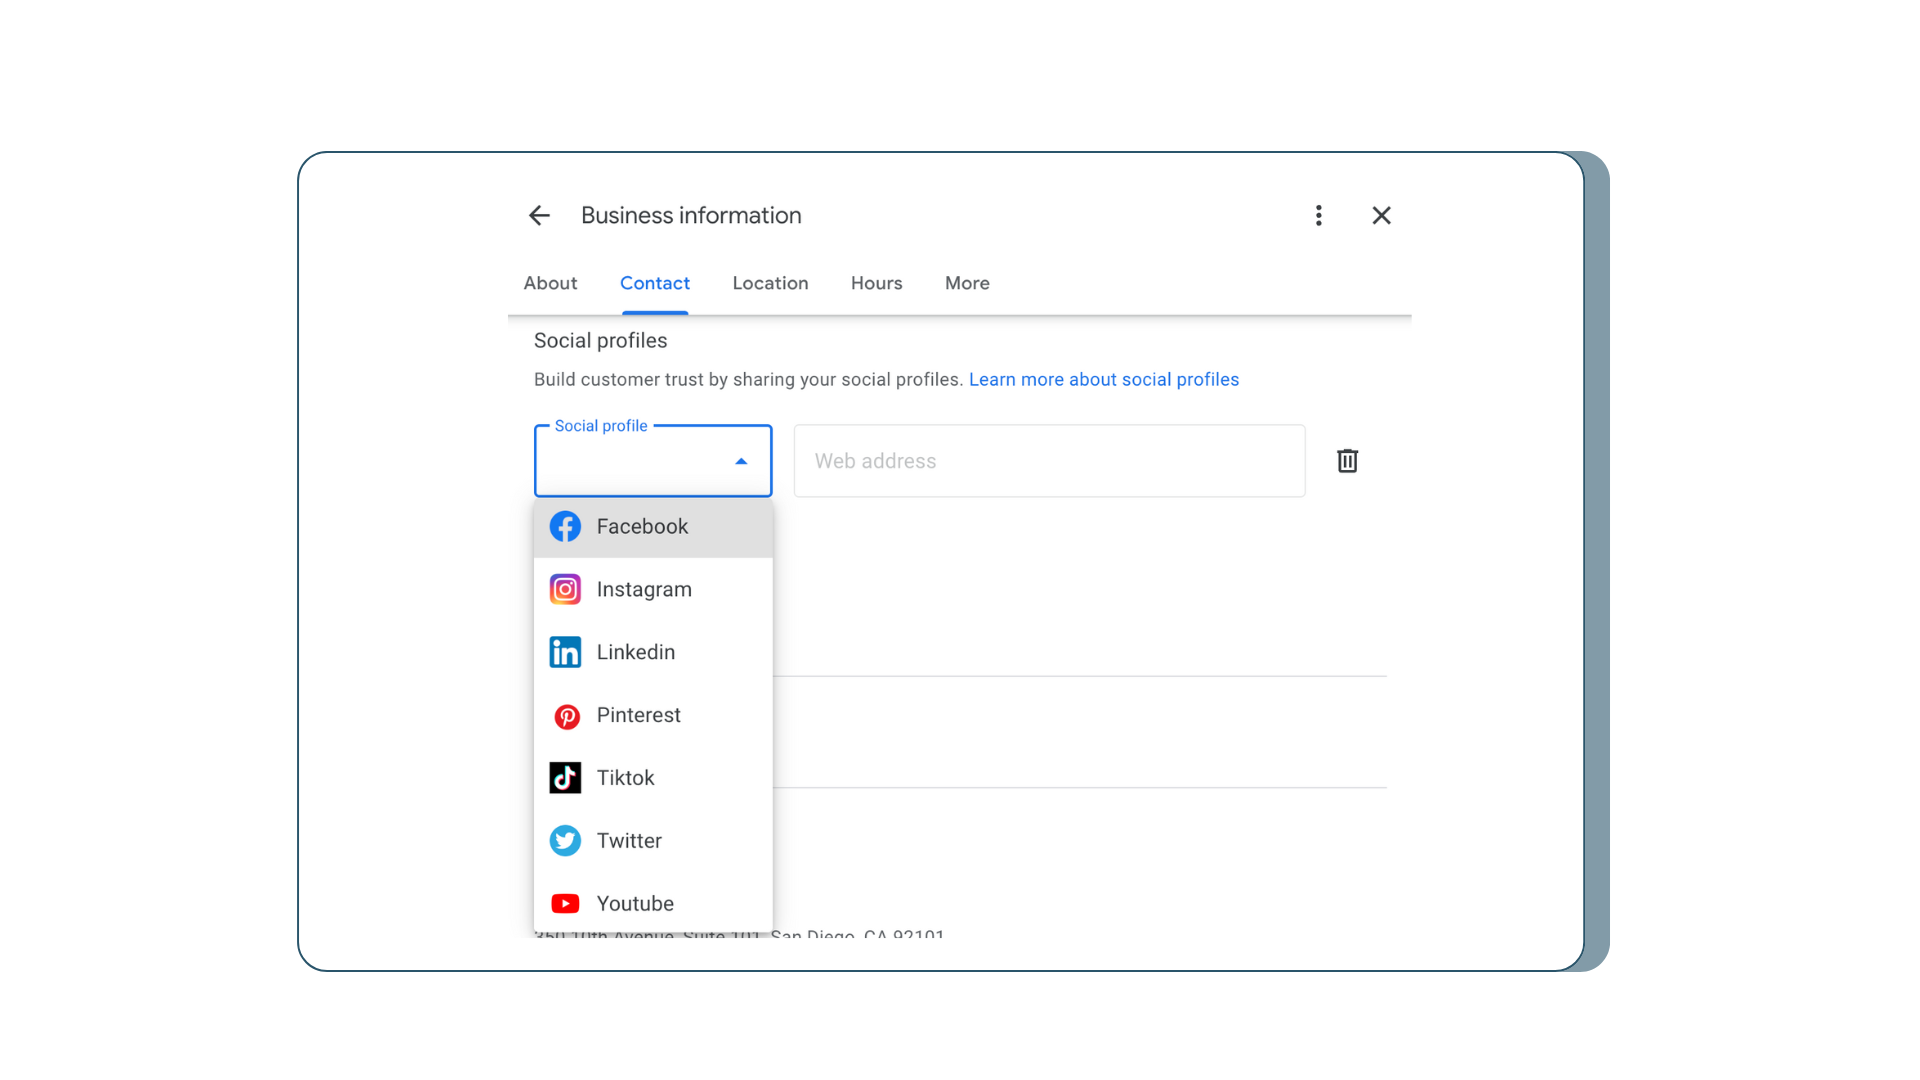Click the Social profiles heading

(x=600, y=341)
